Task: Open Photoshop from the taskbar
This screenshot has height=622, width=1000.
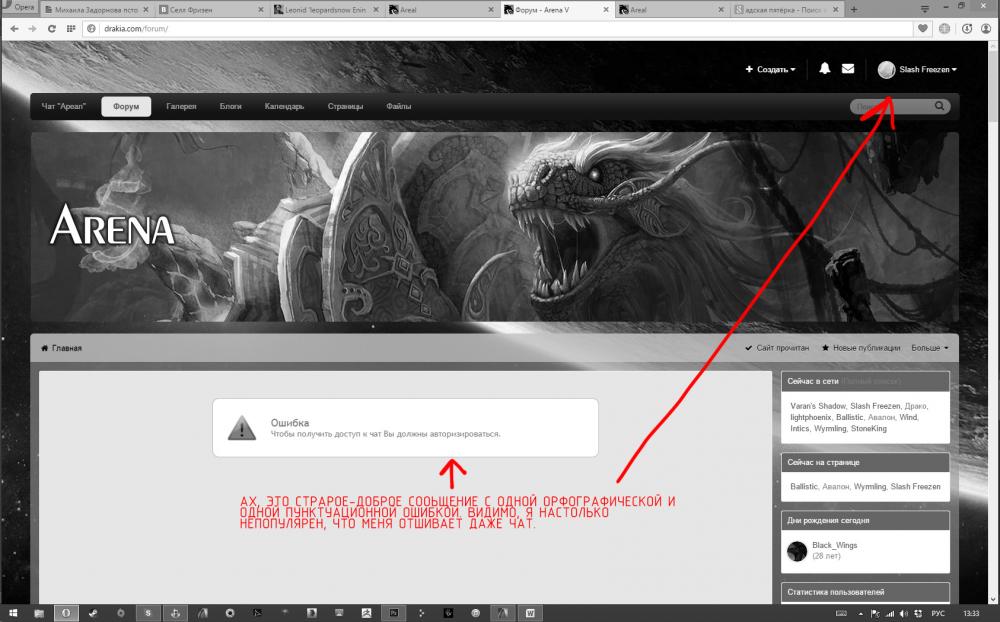Action: (393, 613)
